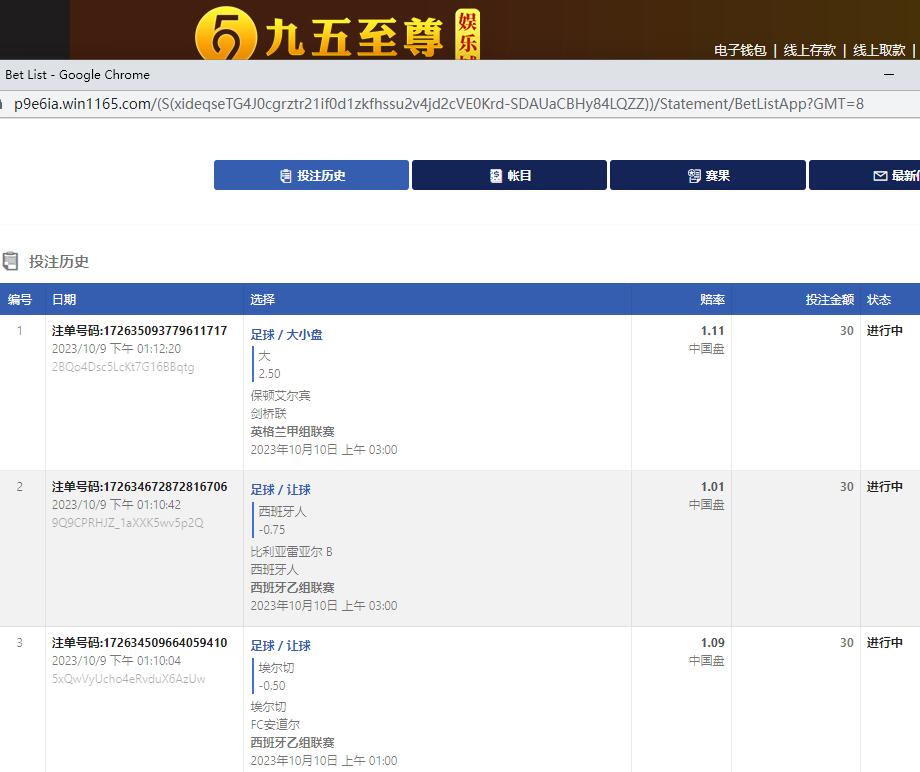
Task: Switch to the 帐目 tab
Action: [509, 175]
